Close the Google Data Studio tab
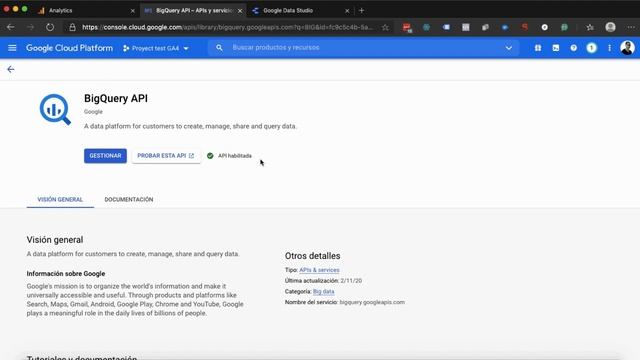Viewport: 640px width, 360px height. point(347,11)
